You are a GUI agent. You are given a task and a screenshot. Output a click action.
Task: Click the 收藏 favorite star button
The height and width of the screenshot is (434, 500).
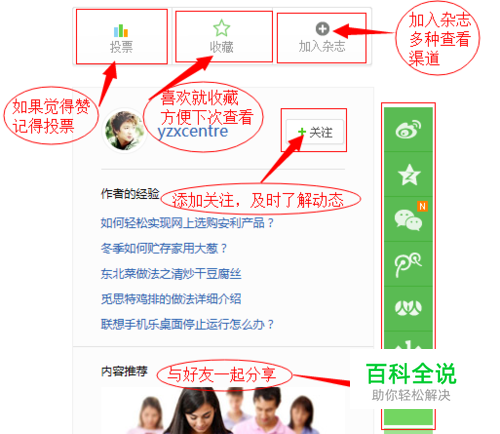coord(222,37)
